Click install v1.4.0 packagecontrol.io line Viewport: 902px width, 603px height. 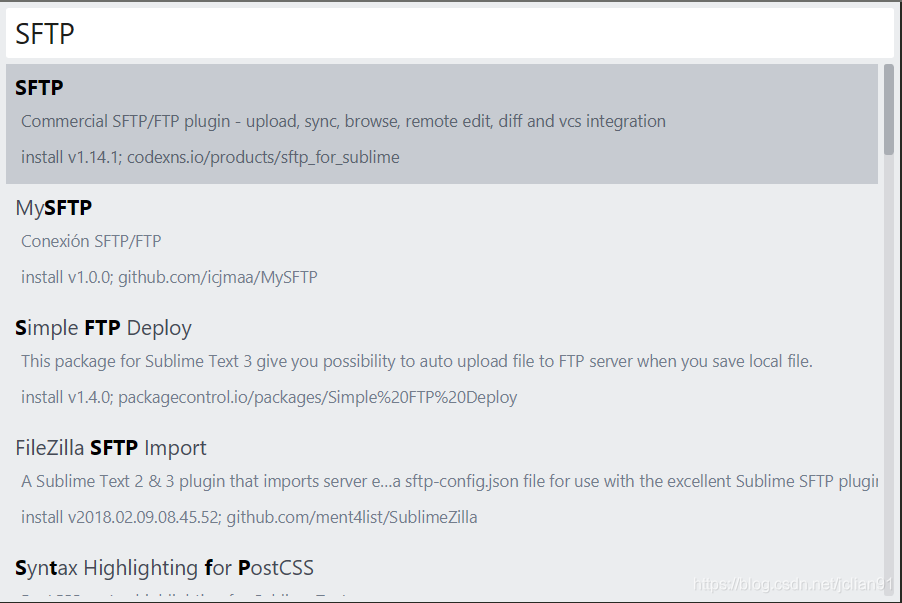(x=269, y=397)
